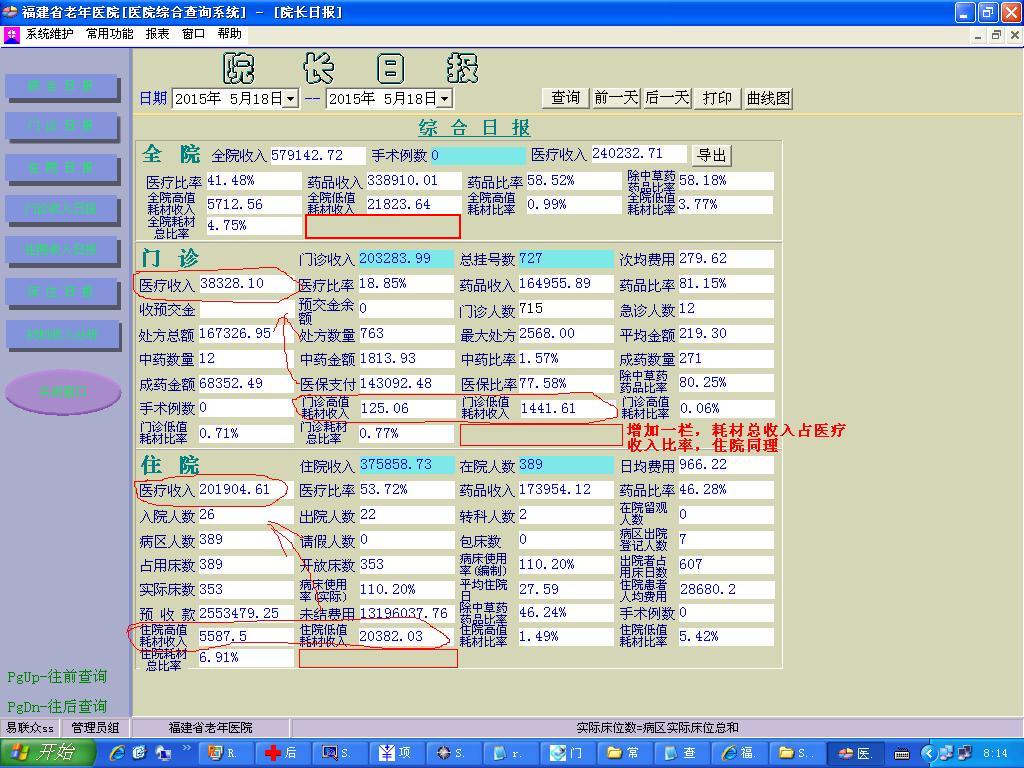Click the 打印 print button

pos(717,98)
